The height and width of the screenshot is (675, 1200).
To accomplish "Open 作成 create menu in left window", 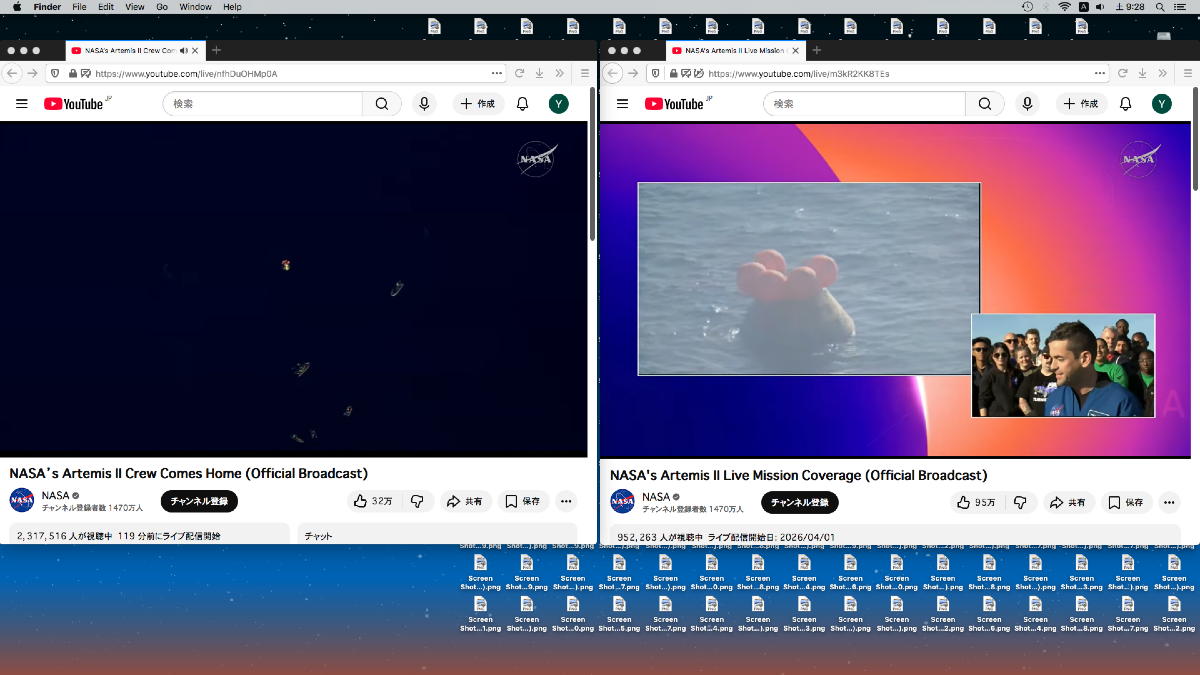I will tap(478, 104).
